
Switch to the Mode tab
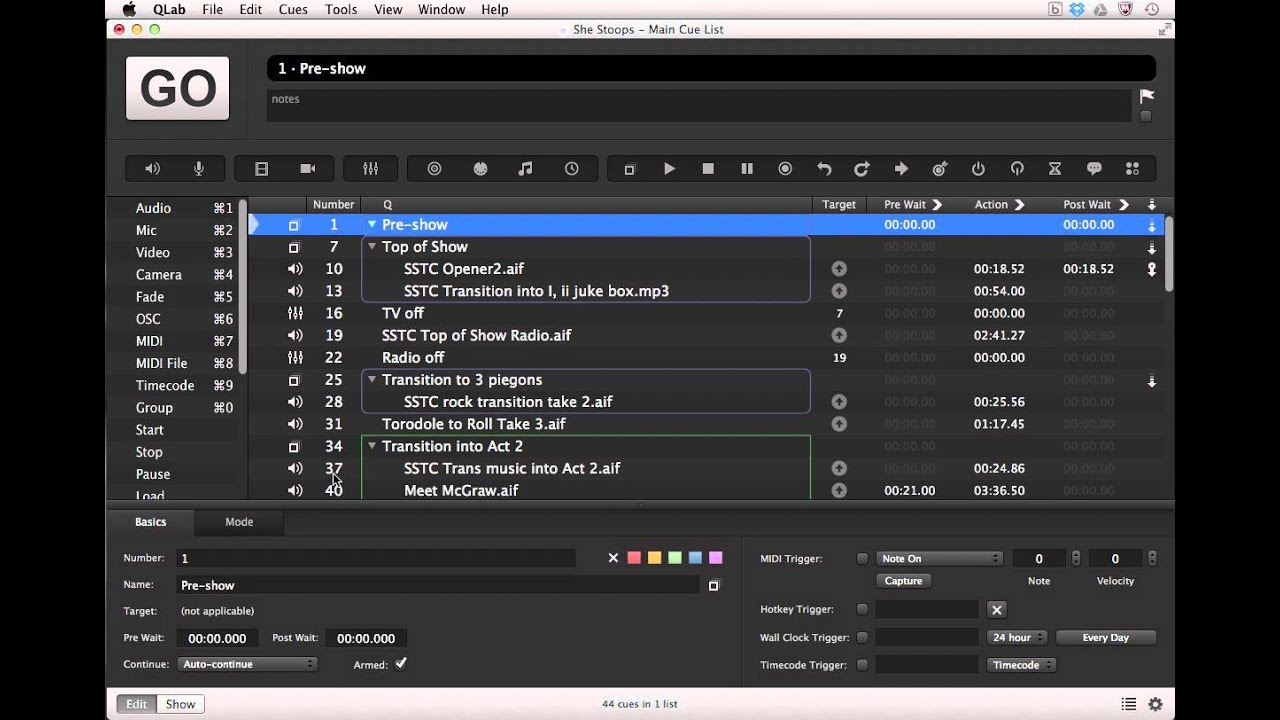tap(239, 522)
